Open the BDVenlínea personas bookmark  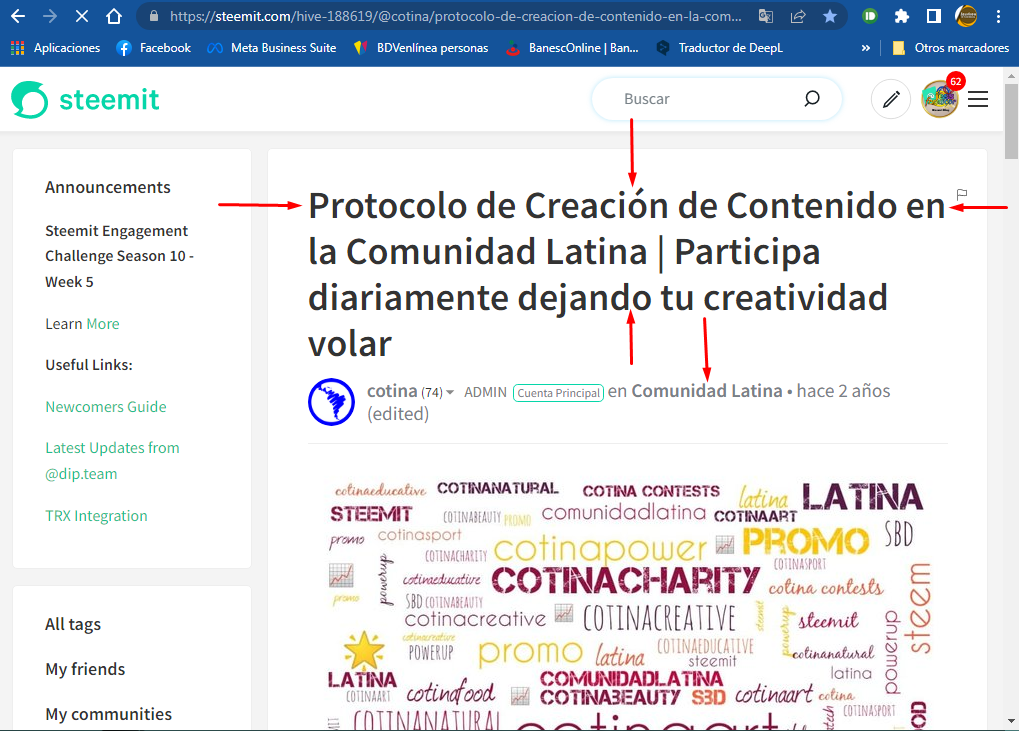[421, 47]
